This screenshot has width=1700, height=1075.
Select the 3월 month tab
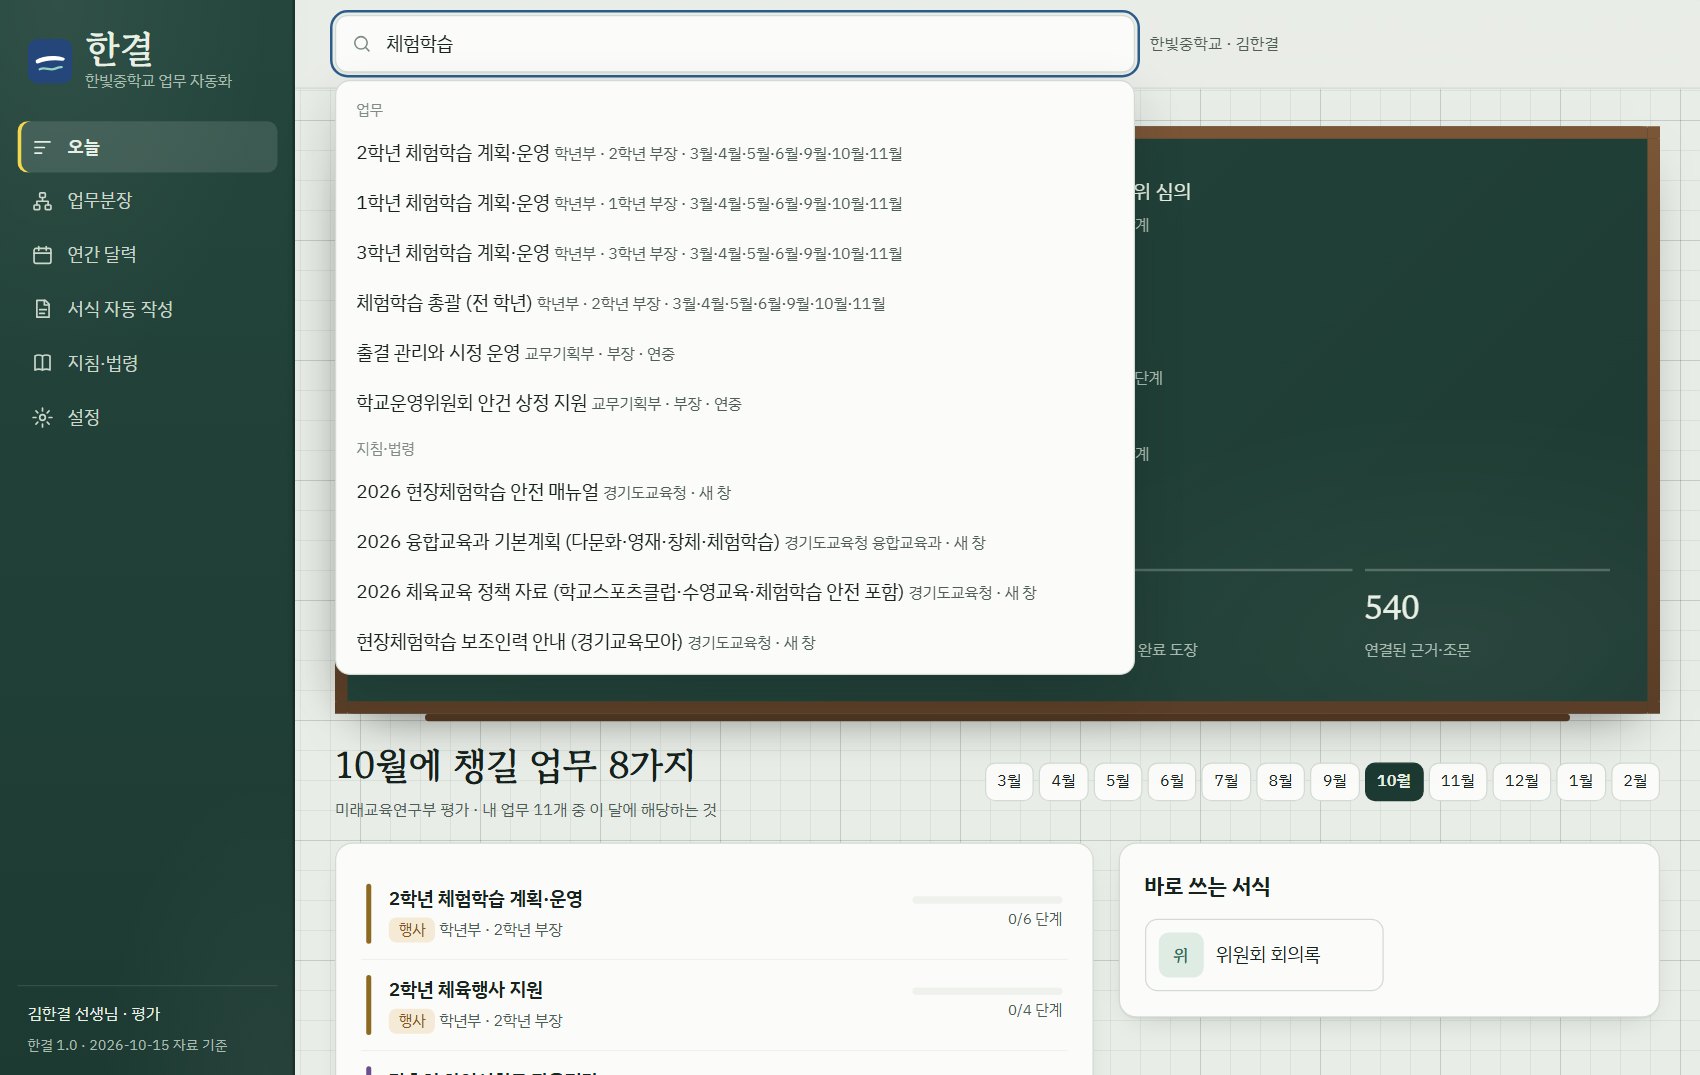click(x=1009, y=781)
